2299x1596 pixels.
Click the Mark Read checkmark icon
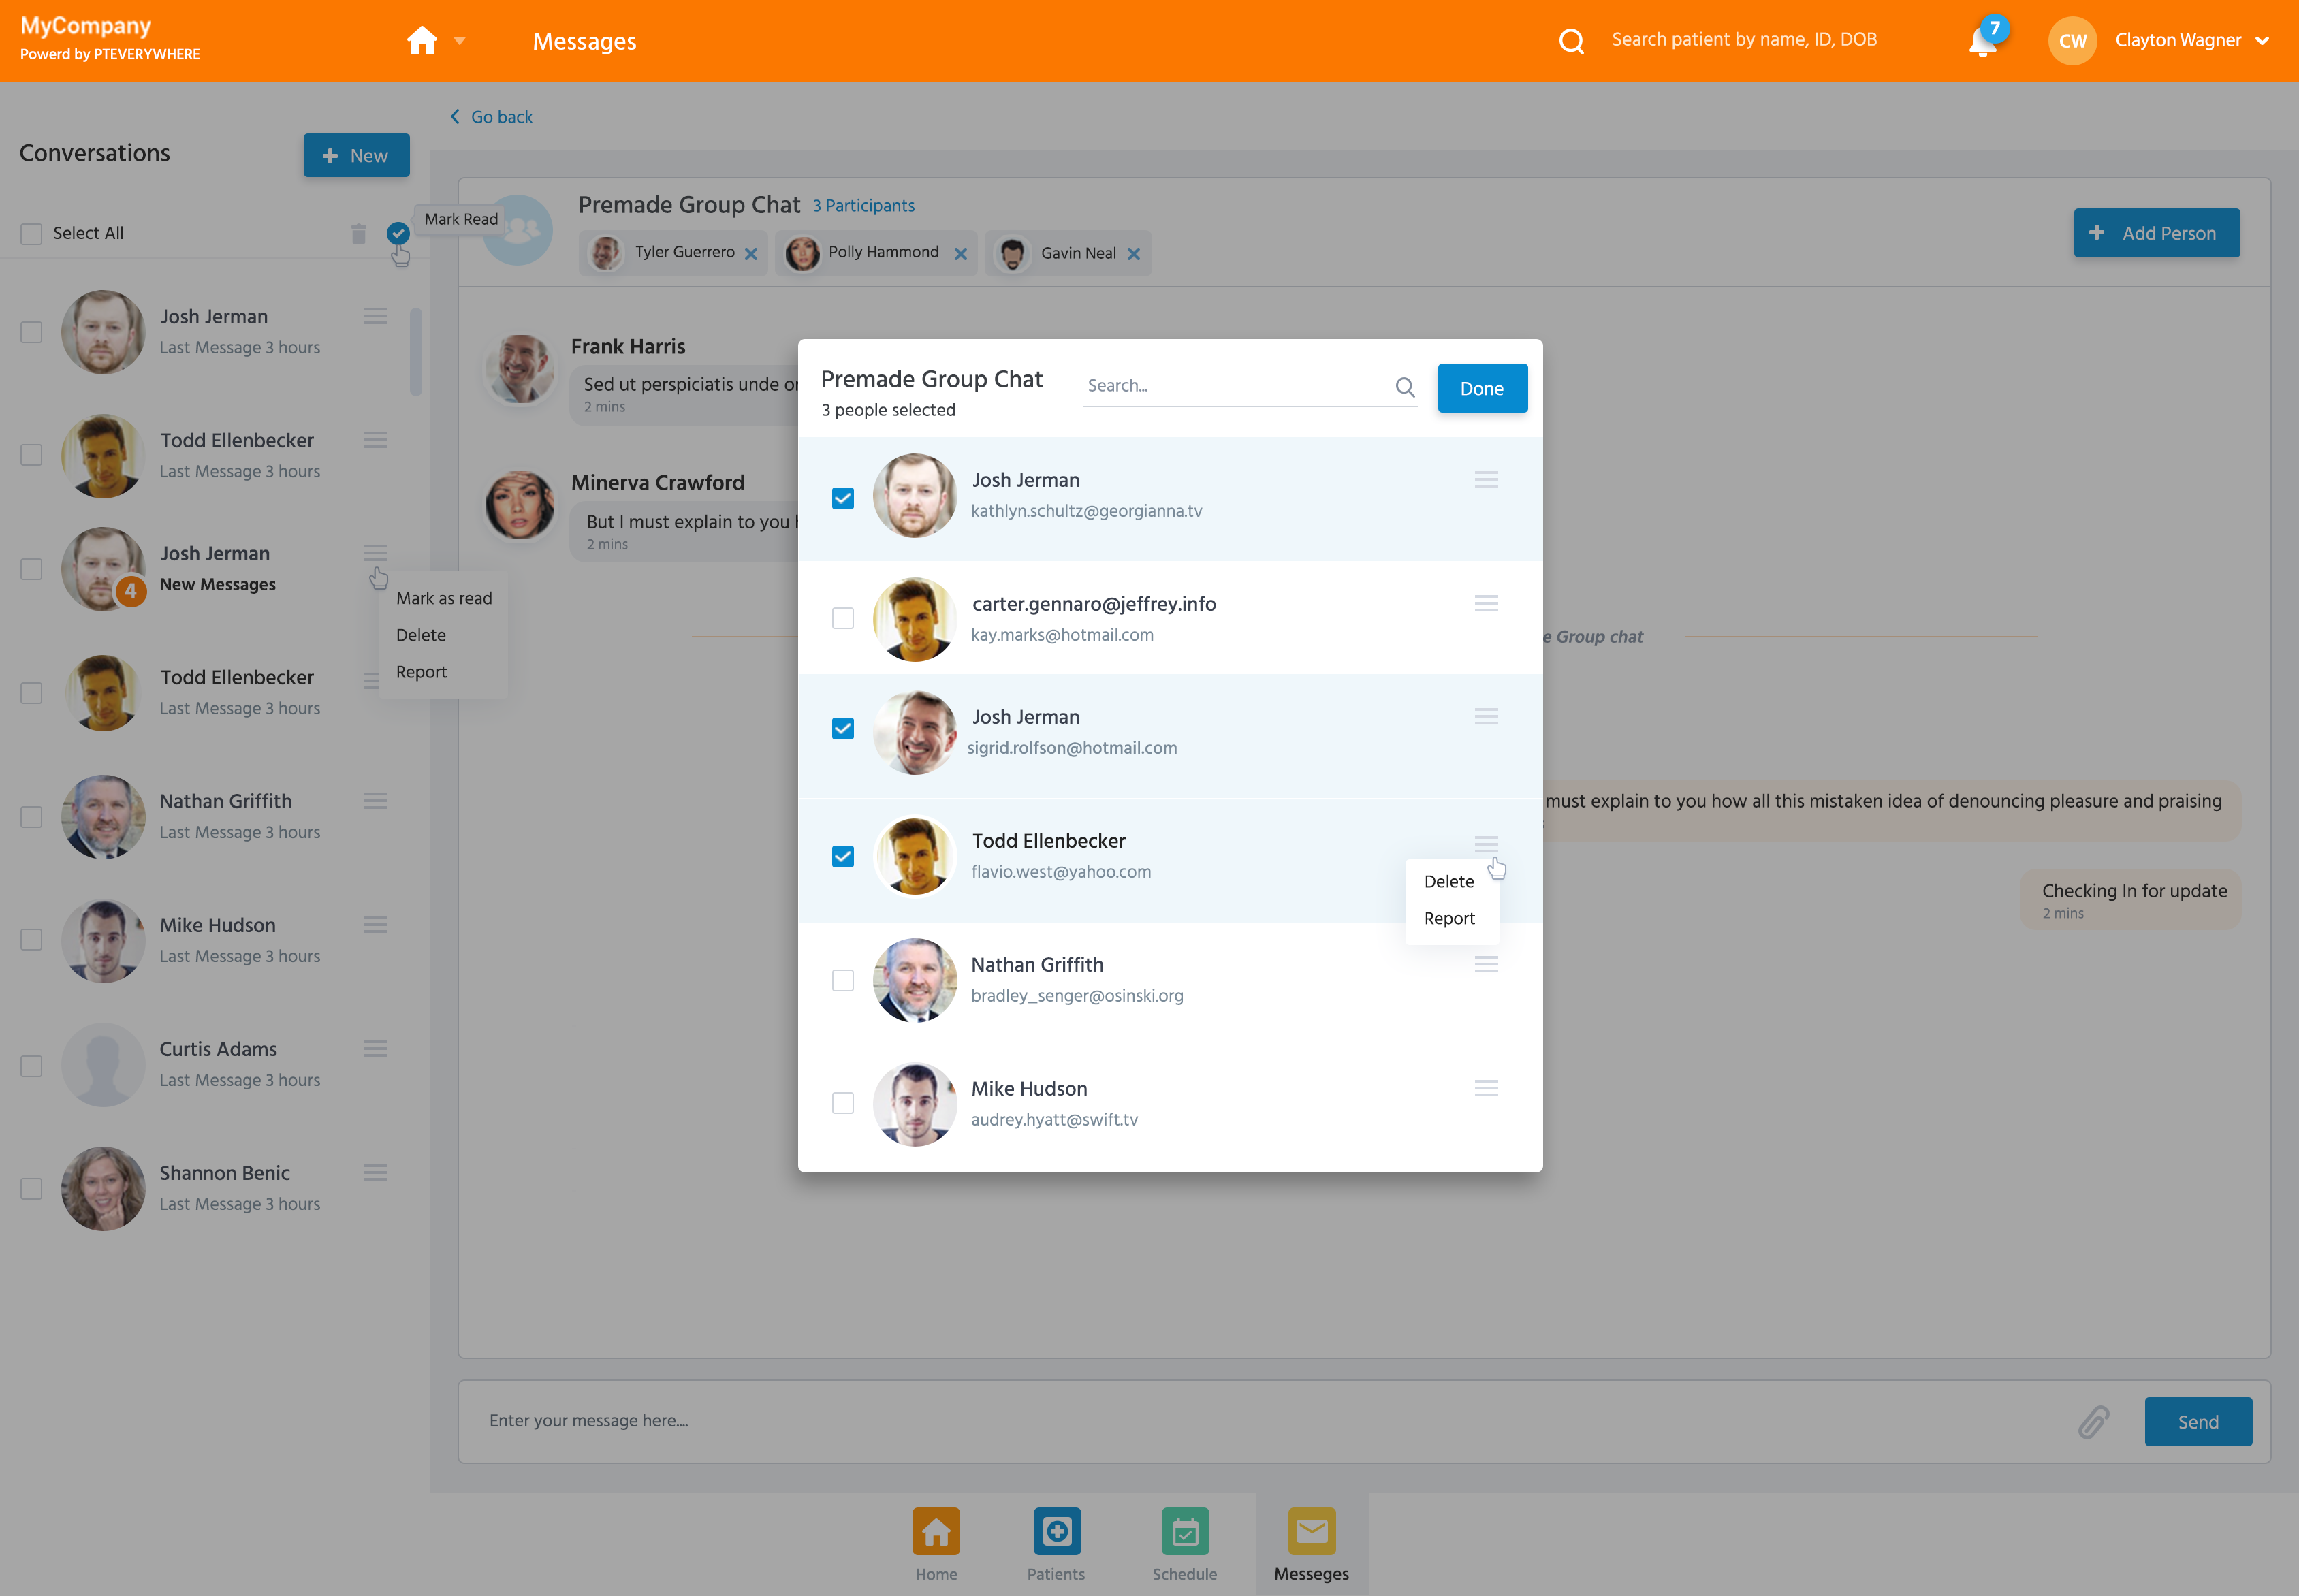click(x=398, y=233)
